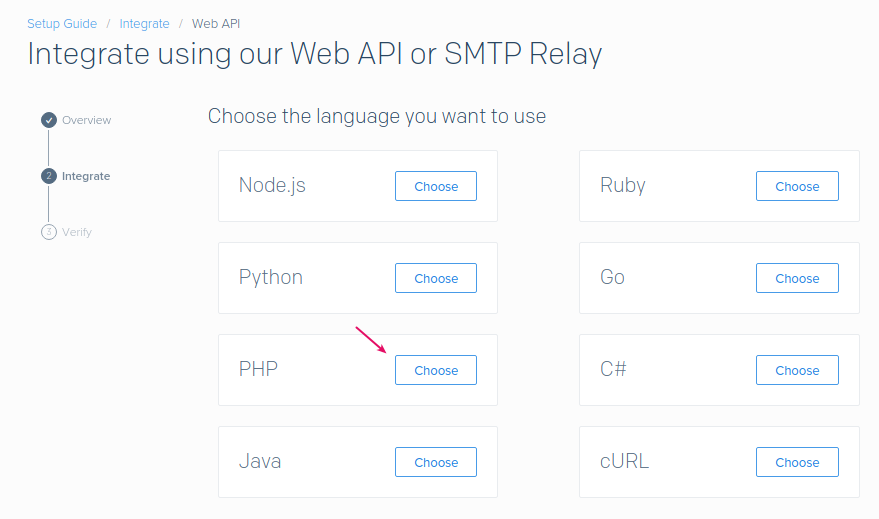879x519 pixels.
Task: Select the Overview step label
Action: (x=86, y=120)
